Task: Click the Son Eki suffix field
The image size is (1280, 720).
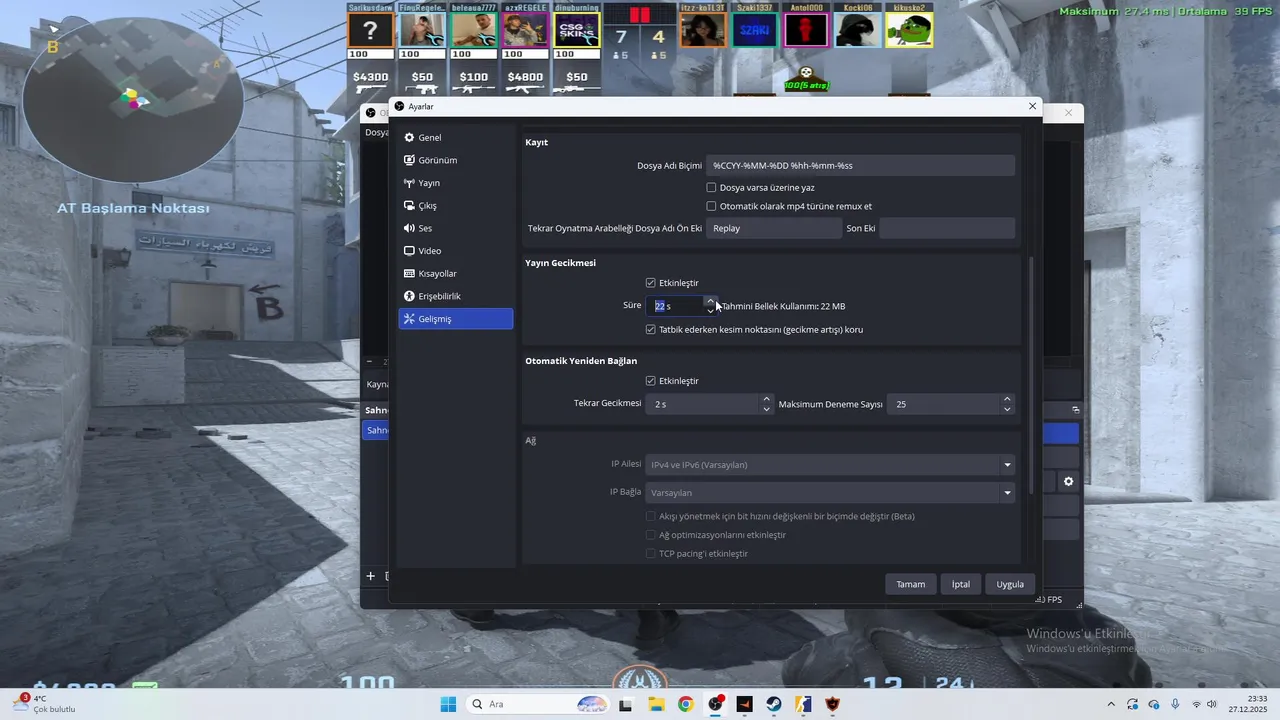Action: (947, 228)
